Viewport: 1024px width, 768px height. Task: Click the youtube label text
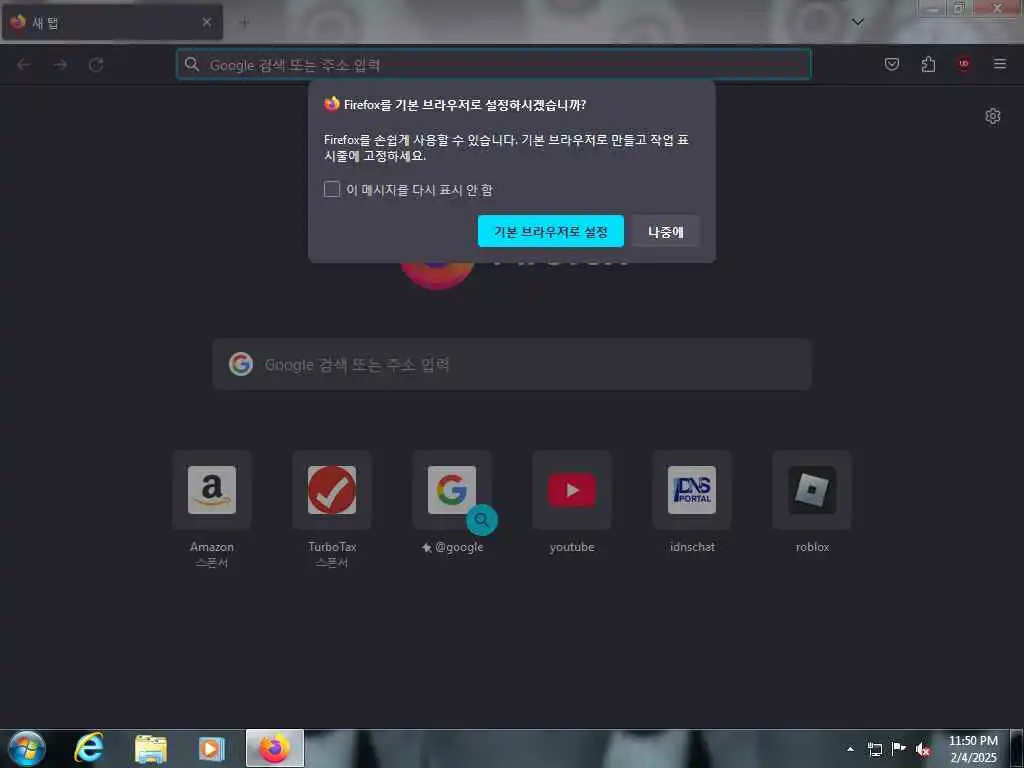tap(572, 547)
